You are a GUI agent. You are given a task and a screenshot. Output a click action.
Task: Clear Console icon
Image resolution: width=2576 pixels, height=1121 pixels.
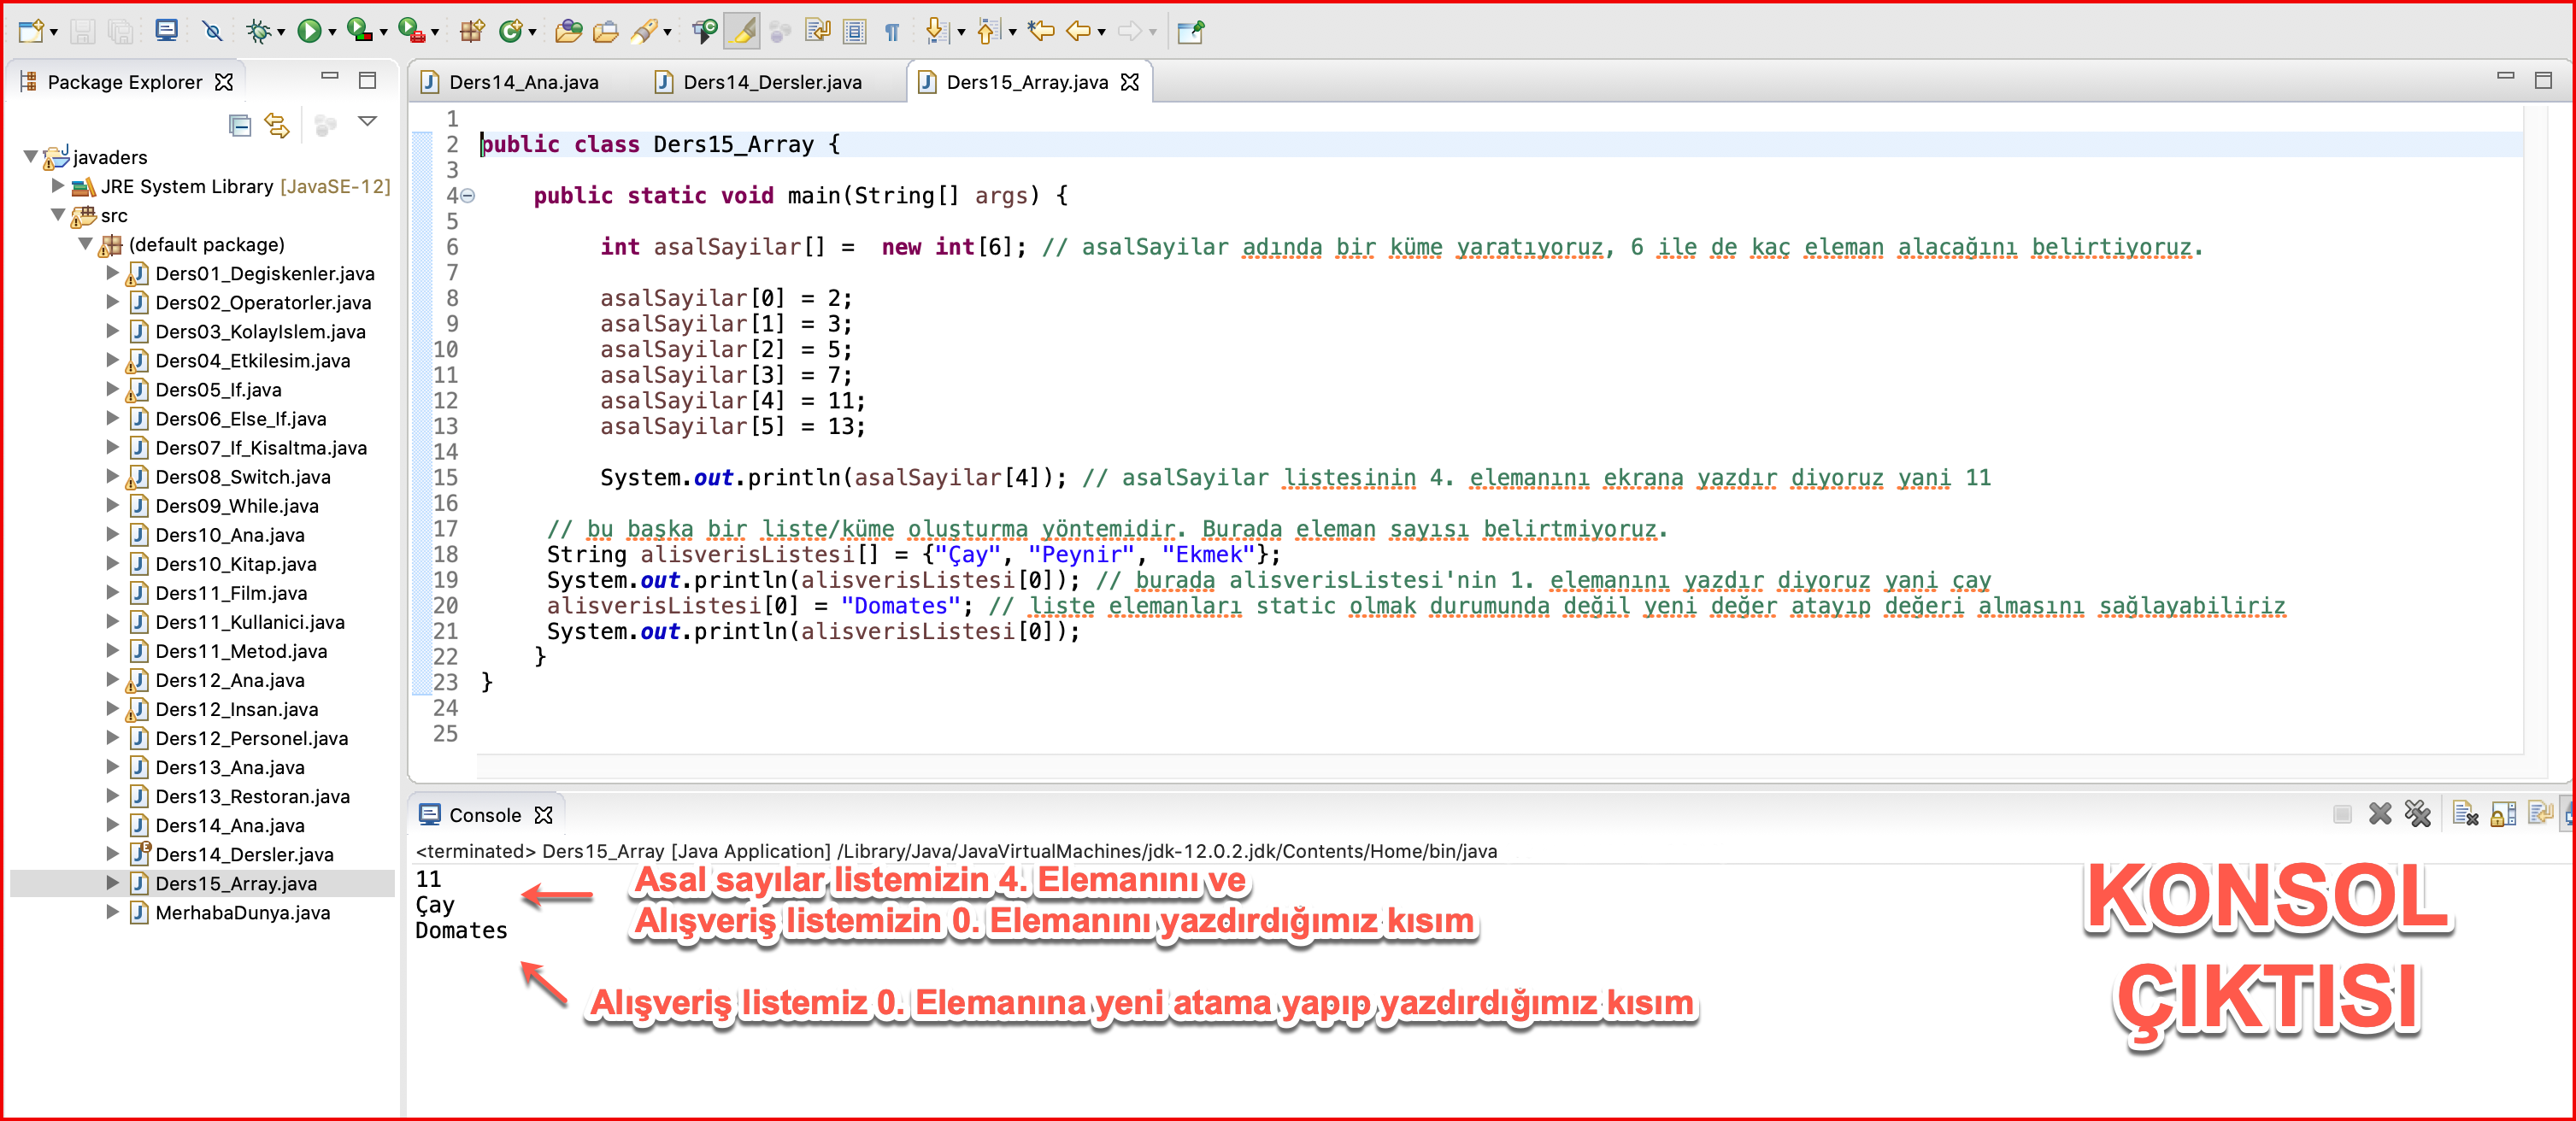pos(2465,814)
